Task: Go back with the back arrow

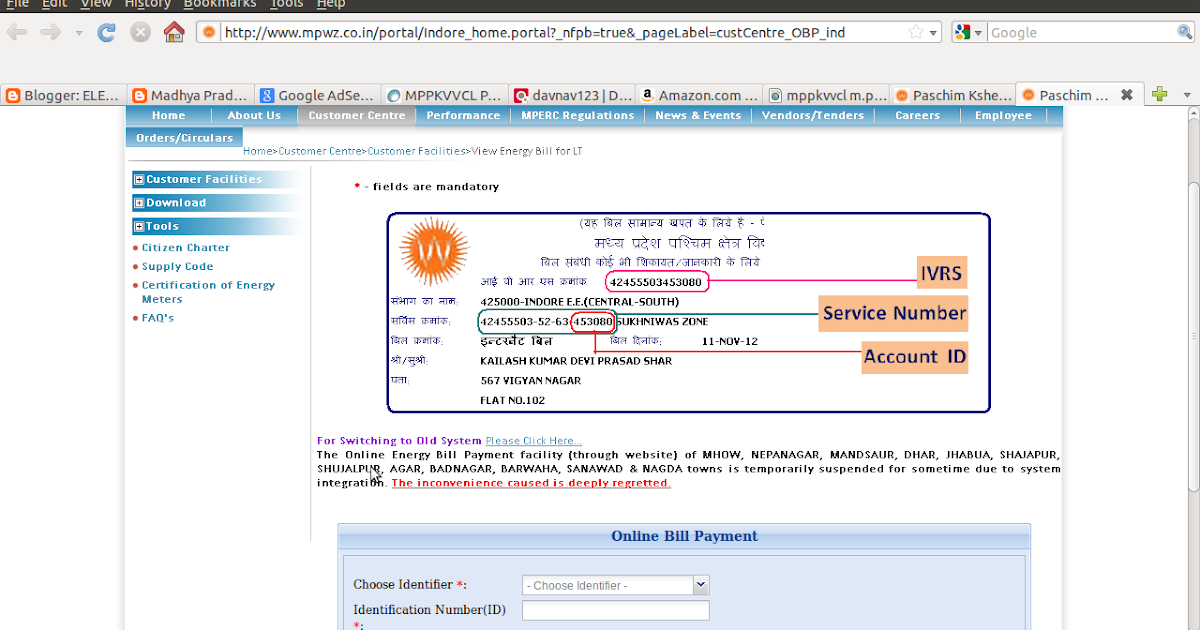Action: point(16,31)
